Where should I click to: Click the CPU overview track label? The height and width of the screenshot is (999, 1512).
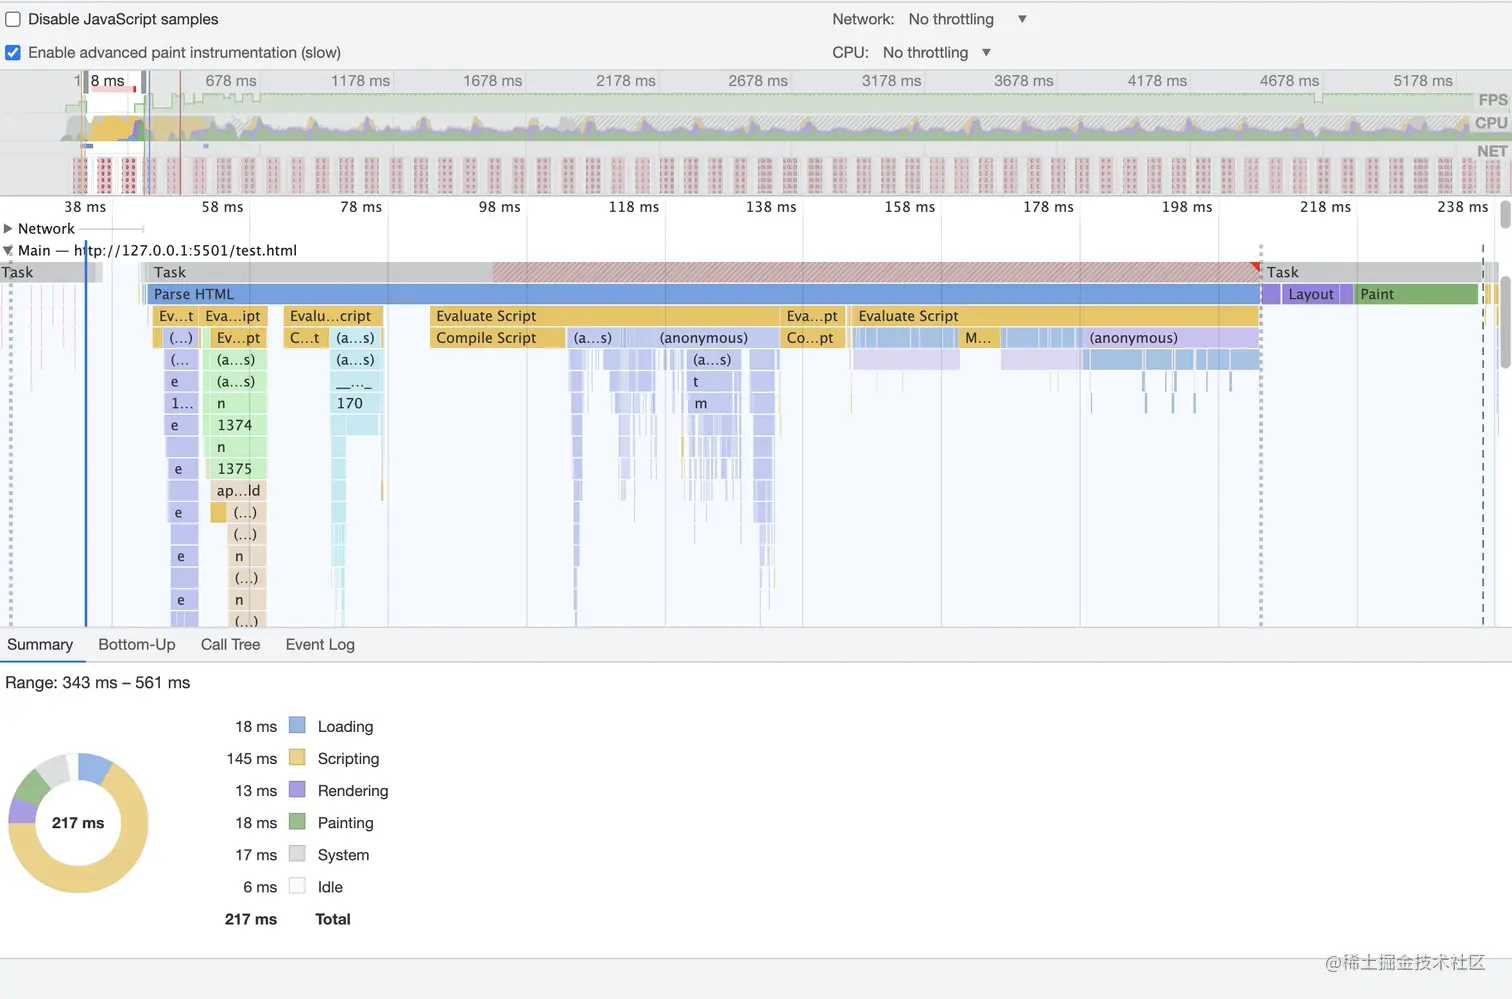pyautogui.click(x=1491, y=123)
